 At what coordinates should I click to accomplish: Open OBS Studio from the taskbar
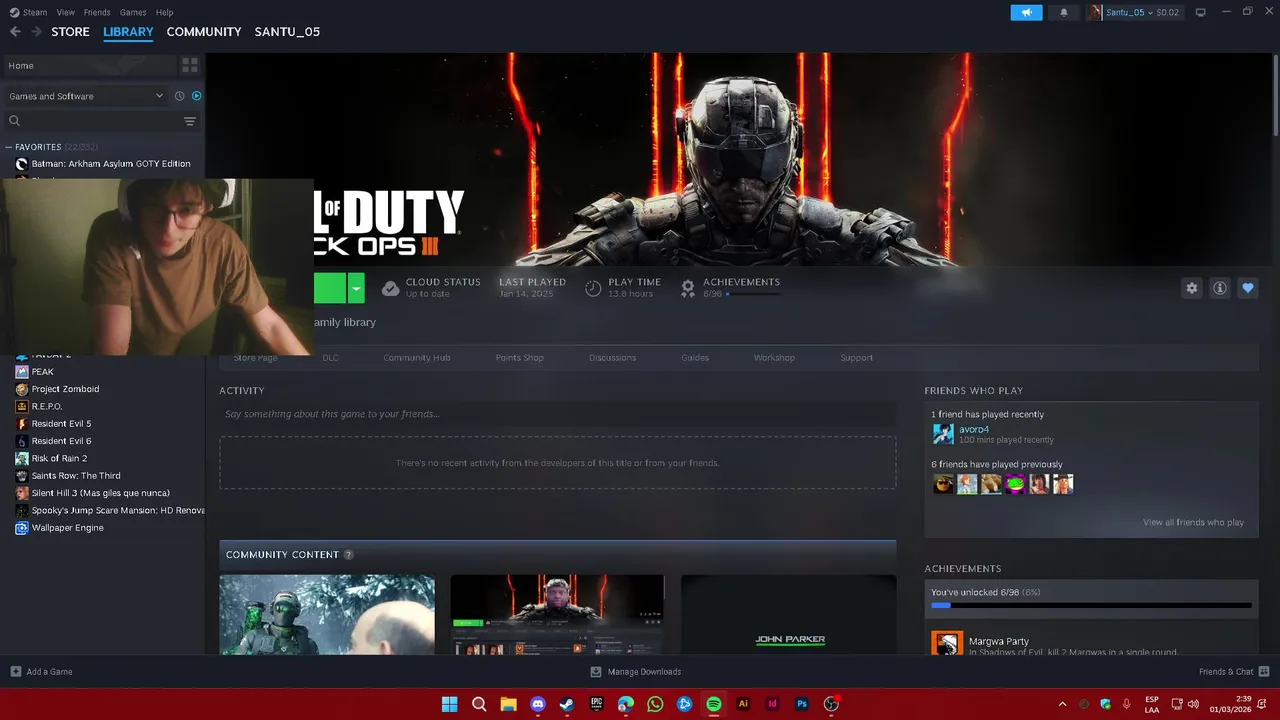point(831,704)
